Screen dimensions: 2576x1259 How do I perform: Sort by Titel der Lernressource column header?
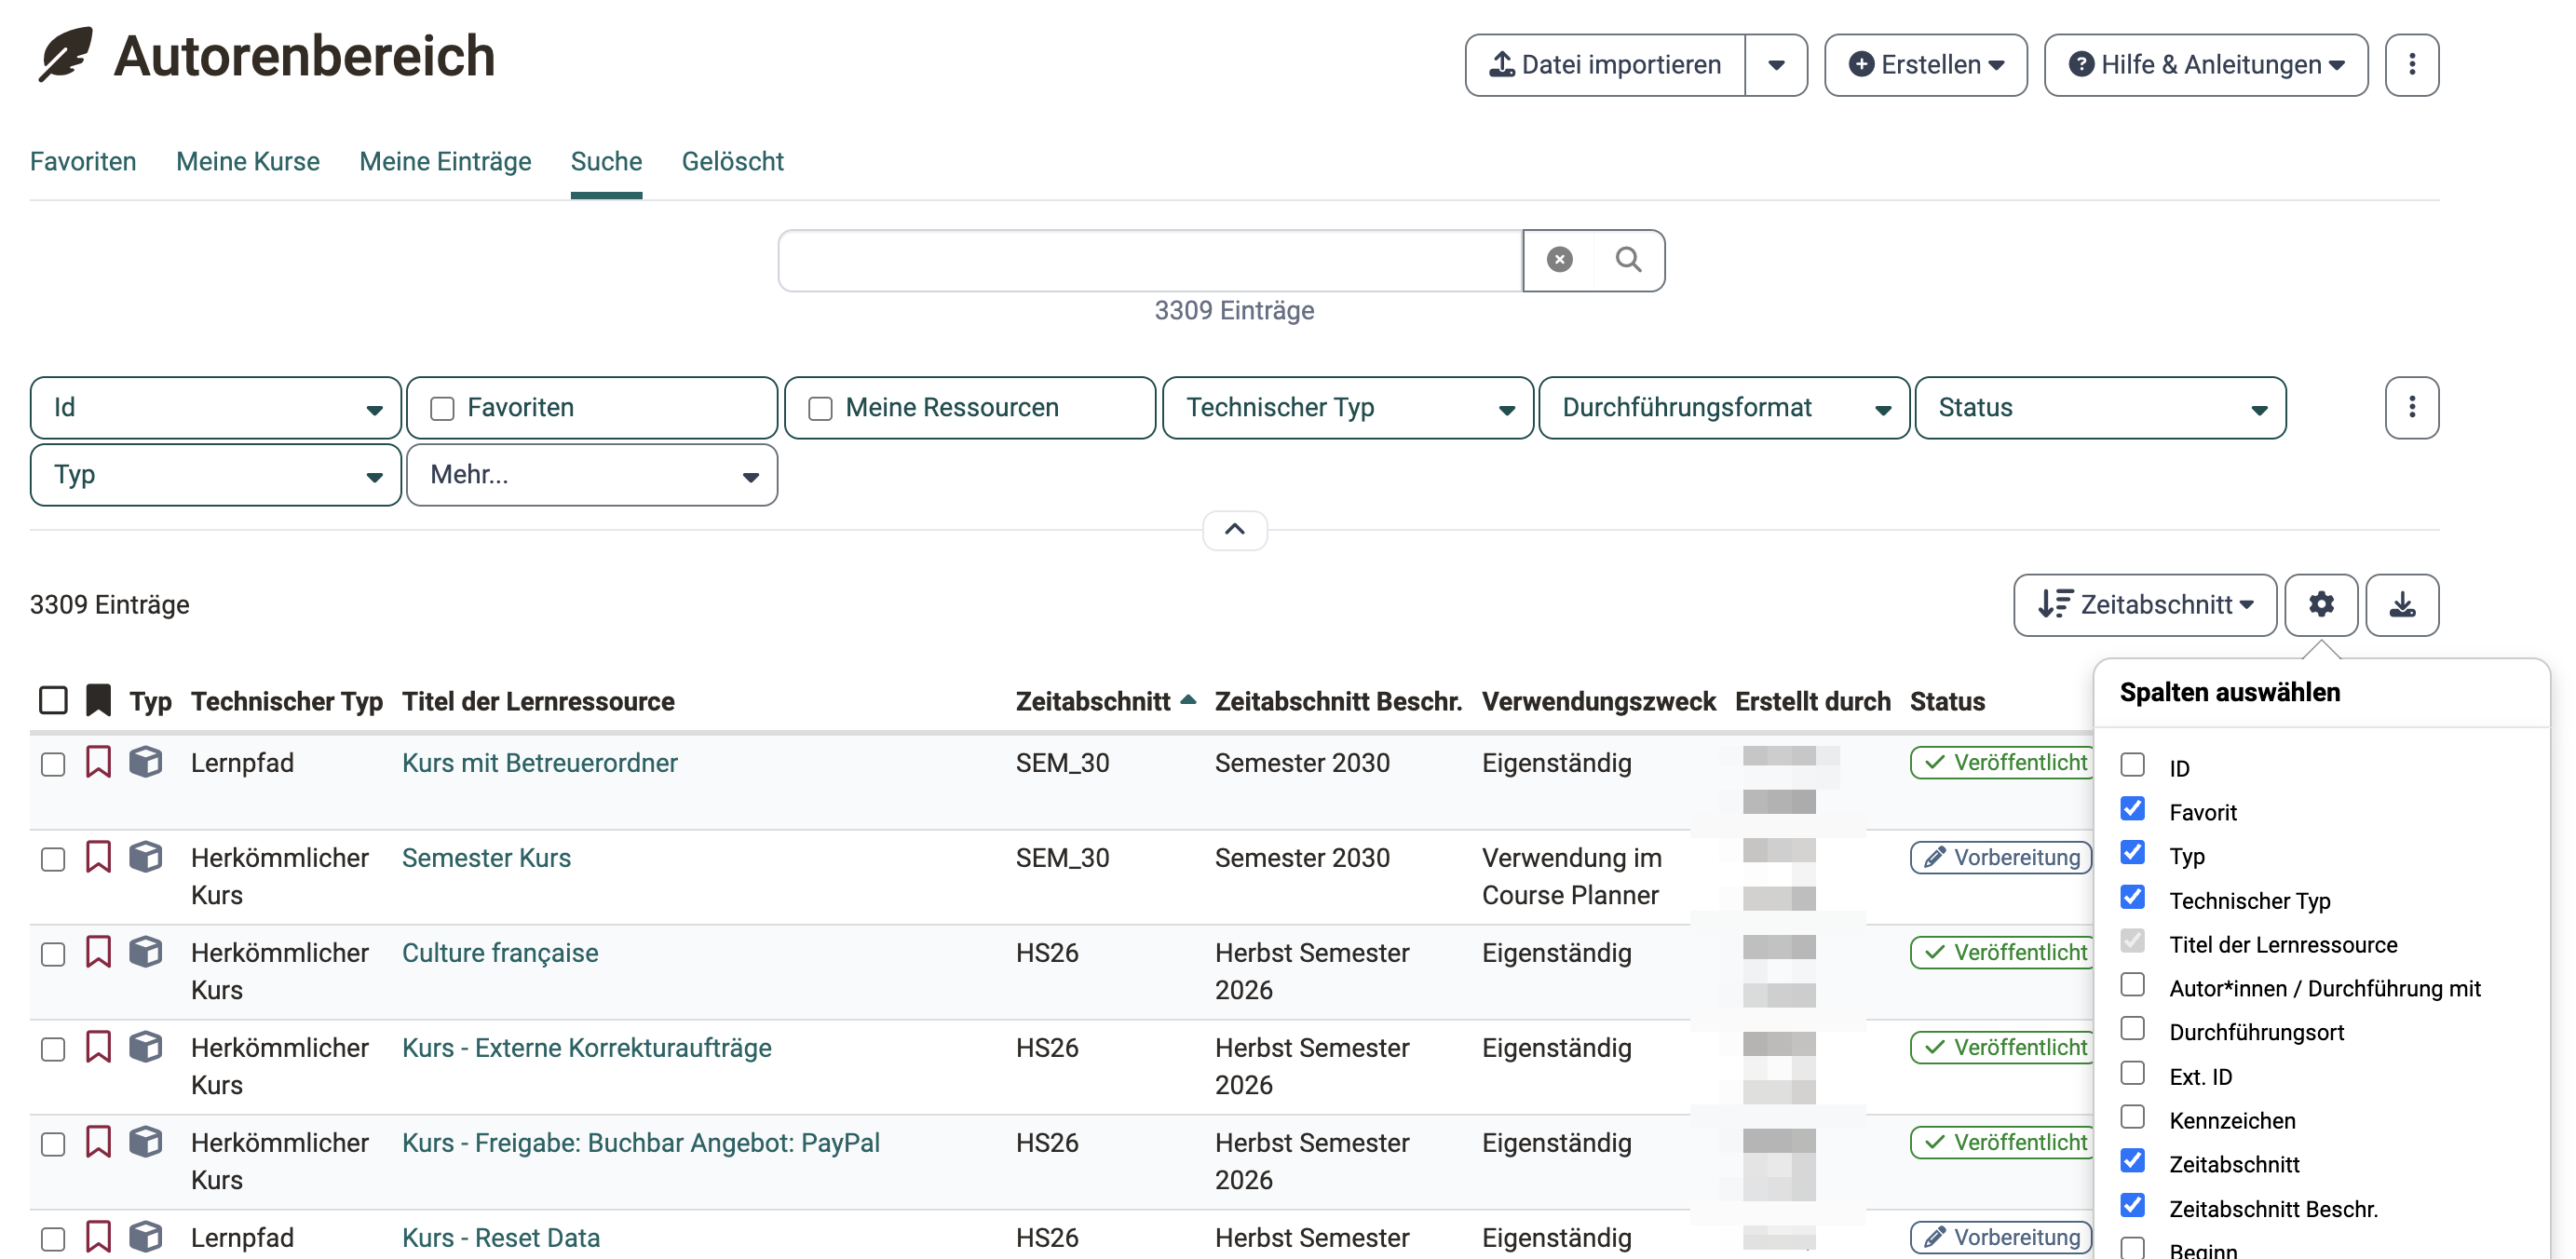538,701
